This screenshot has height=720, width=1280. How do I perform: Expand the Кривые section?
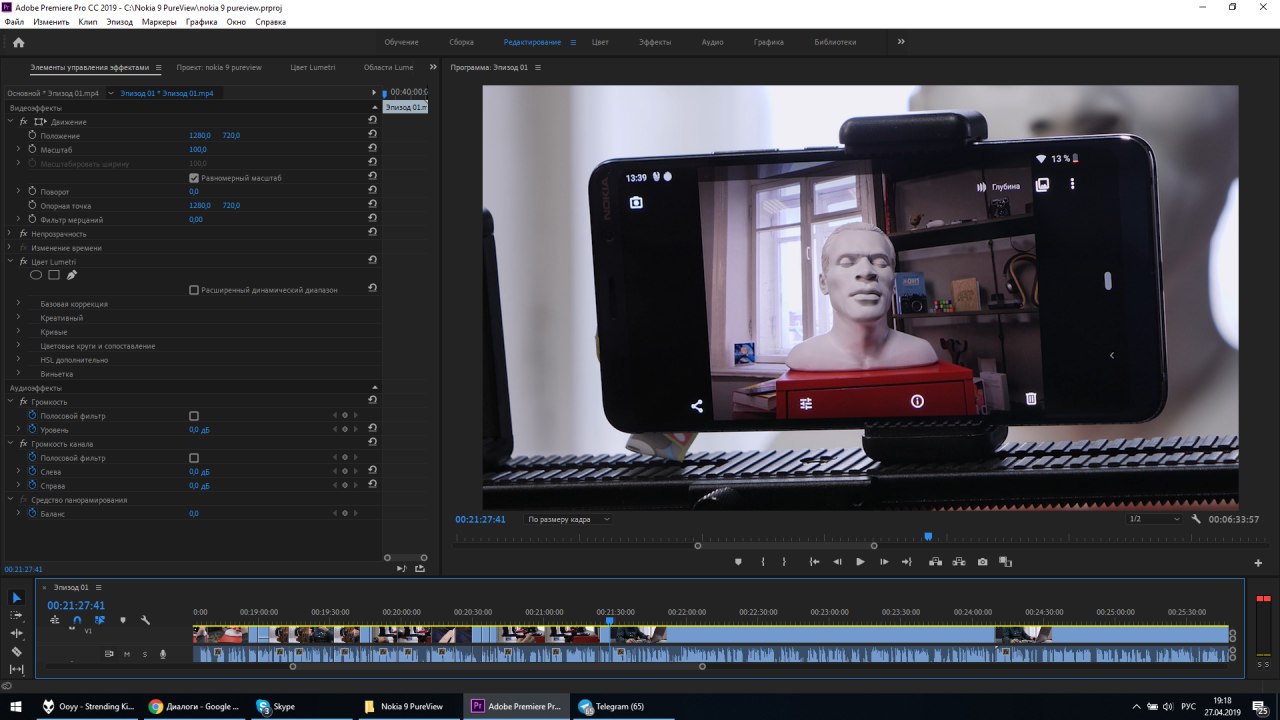[18, 331]
